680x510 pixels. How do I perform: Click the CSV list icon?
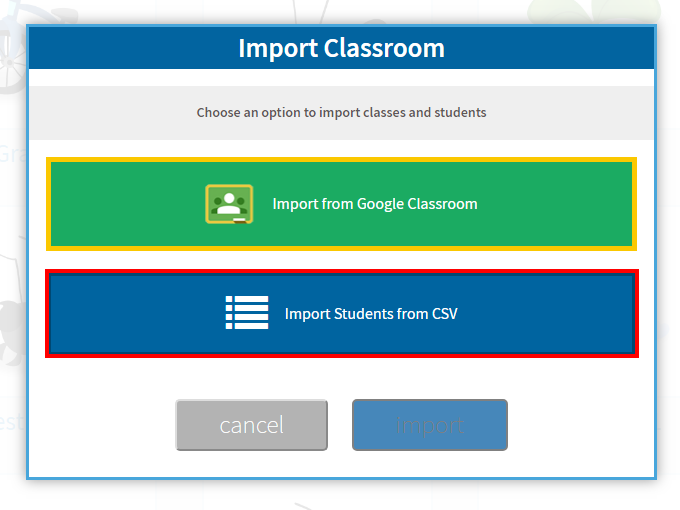(x=246, y=313)
